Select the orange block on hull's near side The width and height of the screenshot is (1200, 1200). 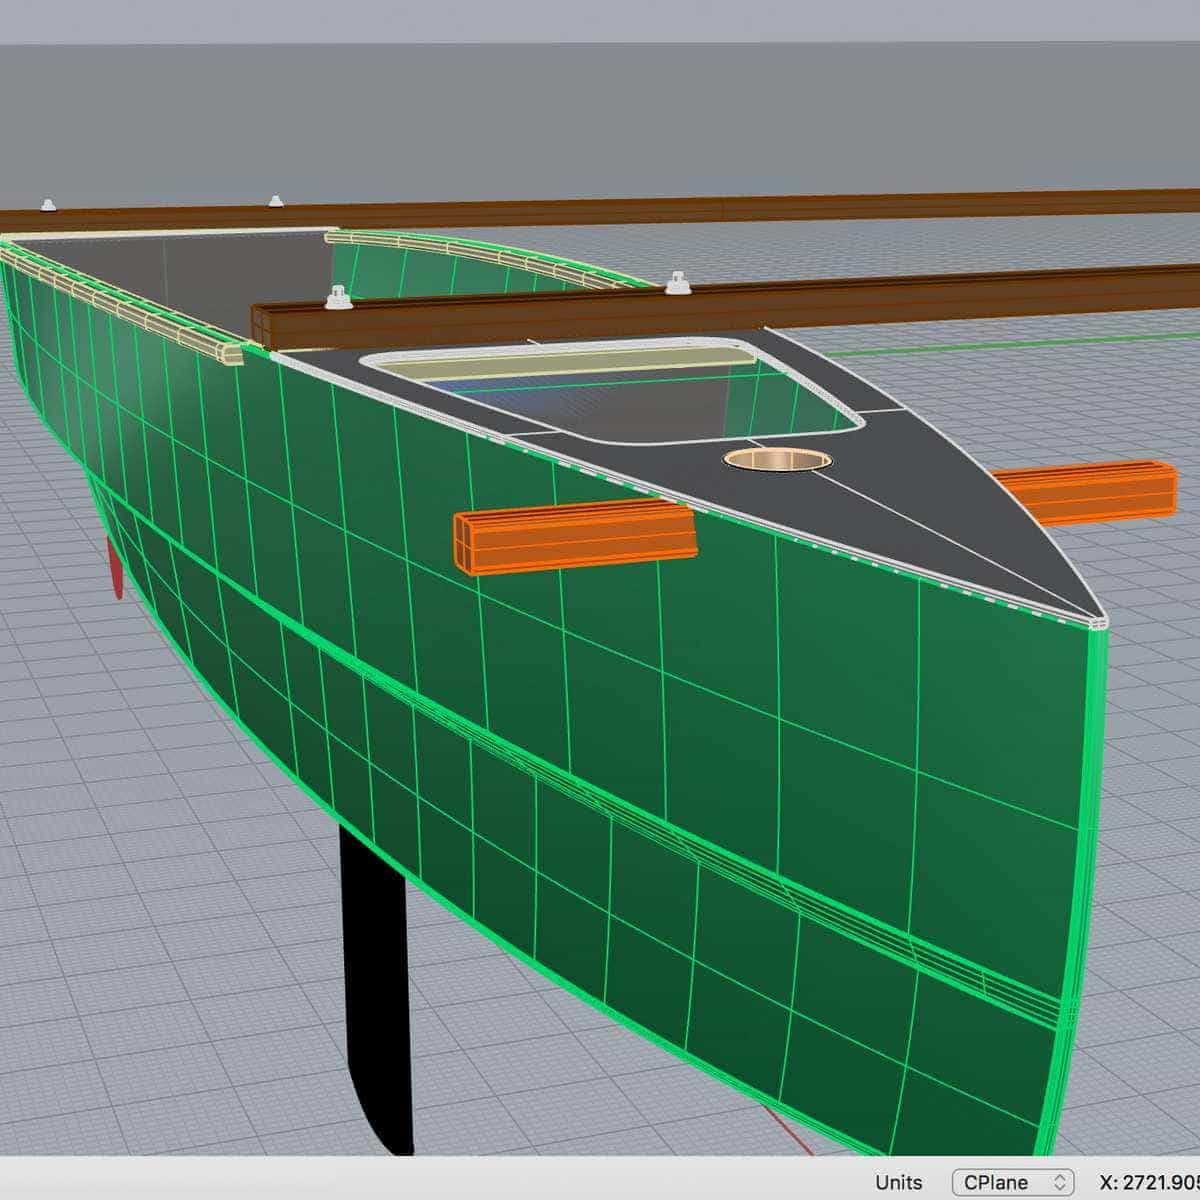tap(575, 540)
